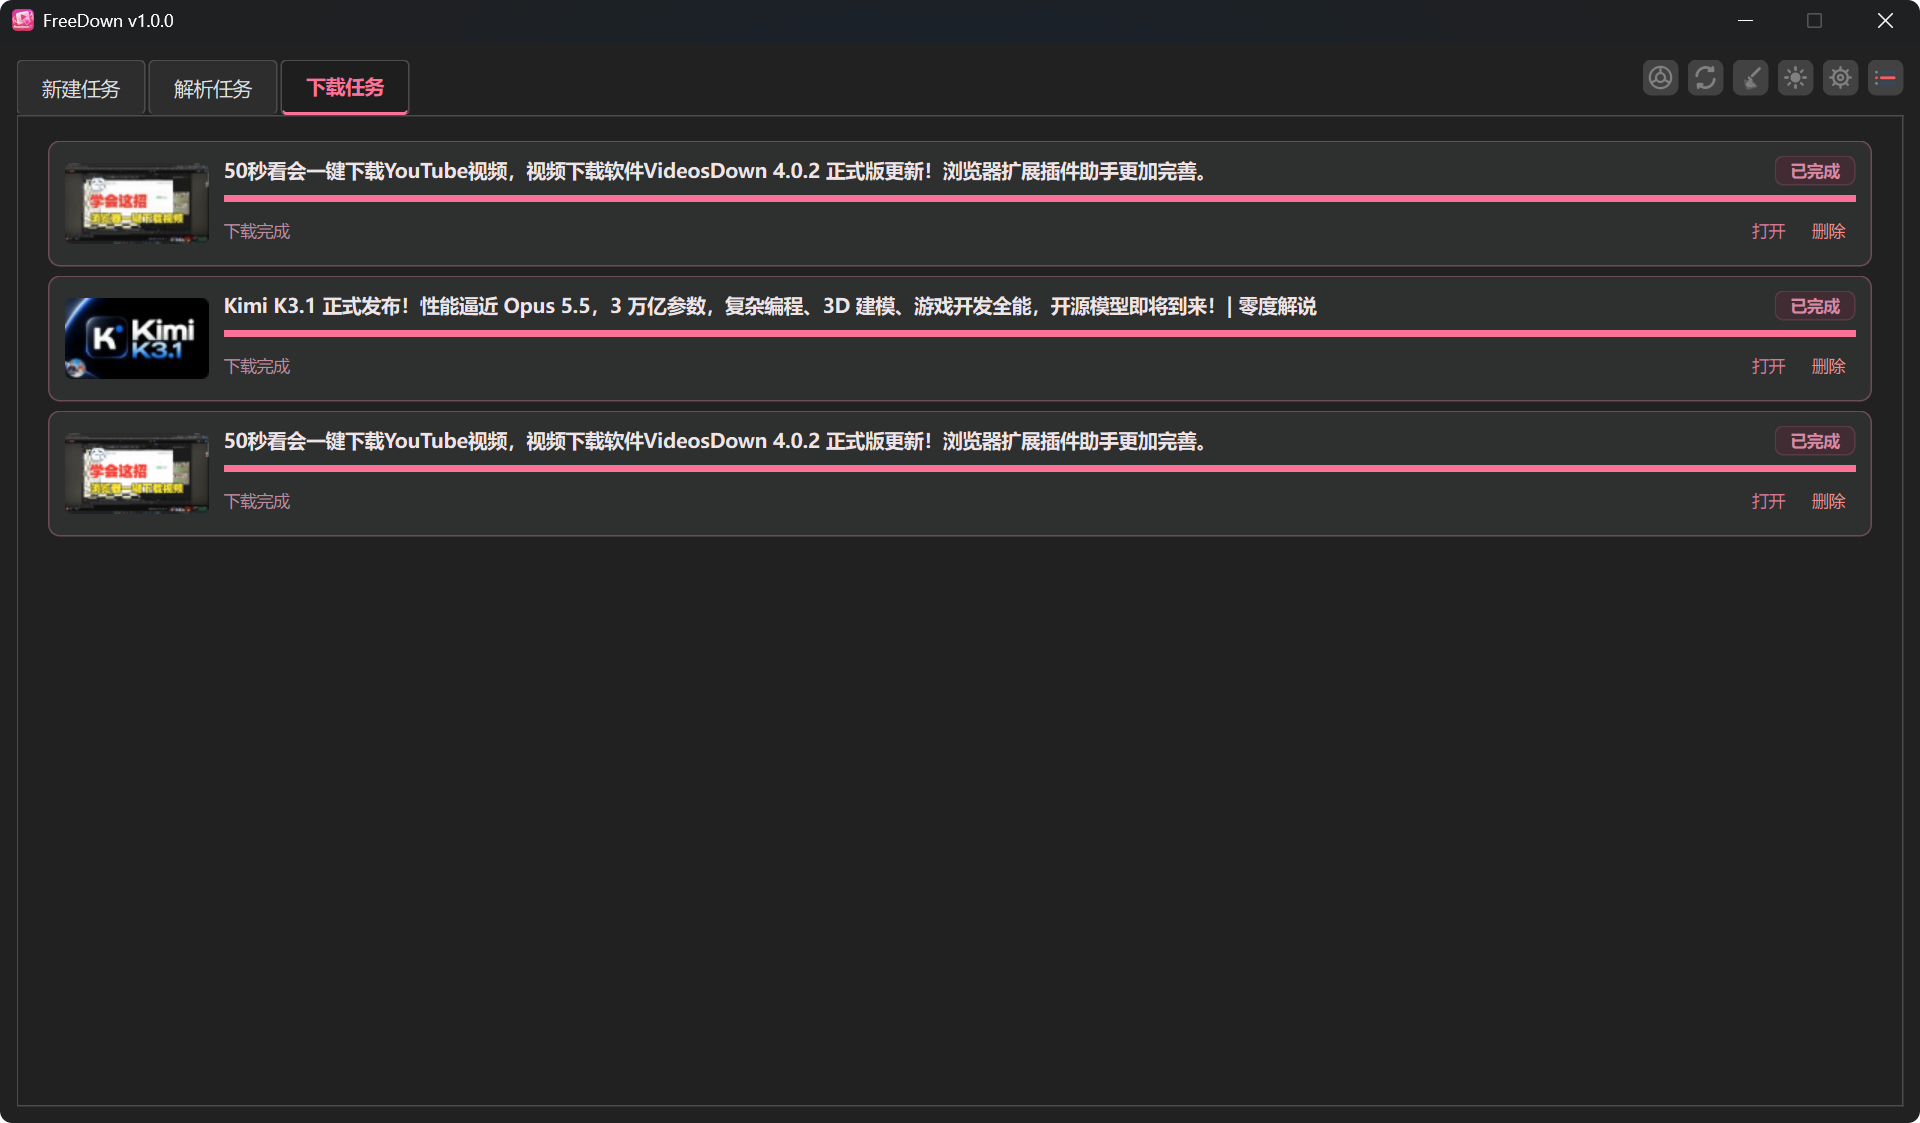Click the topmost task's pink progress bar
The height and width of the screenshot is (1123, 1920).
[1039, 198]
